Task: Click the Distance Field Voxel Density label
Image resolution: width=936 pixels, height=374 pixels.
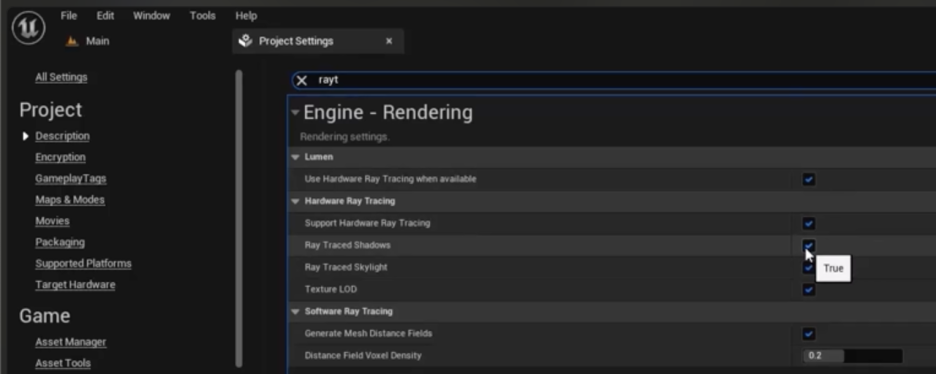Action: click(x=363, y=356)
